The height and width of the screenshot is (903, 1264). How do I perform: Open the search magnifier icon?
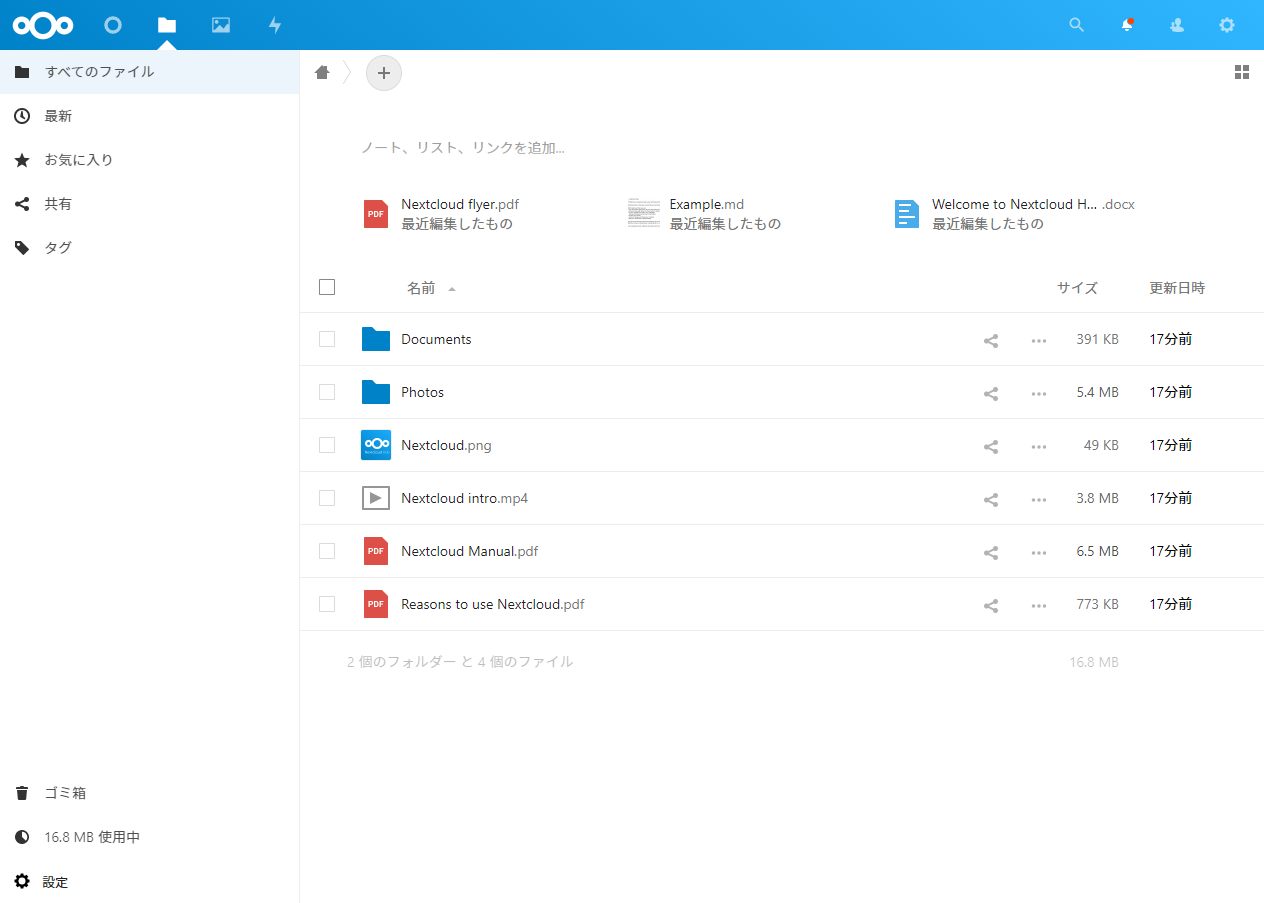pos(1077,25)
